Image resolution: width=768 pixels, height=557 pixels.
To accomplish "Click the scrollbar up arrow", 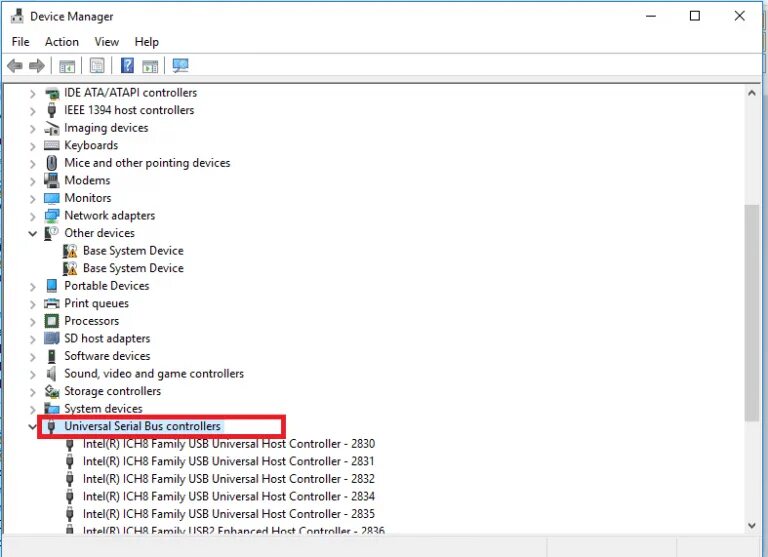I will click(x=752, y=93).
